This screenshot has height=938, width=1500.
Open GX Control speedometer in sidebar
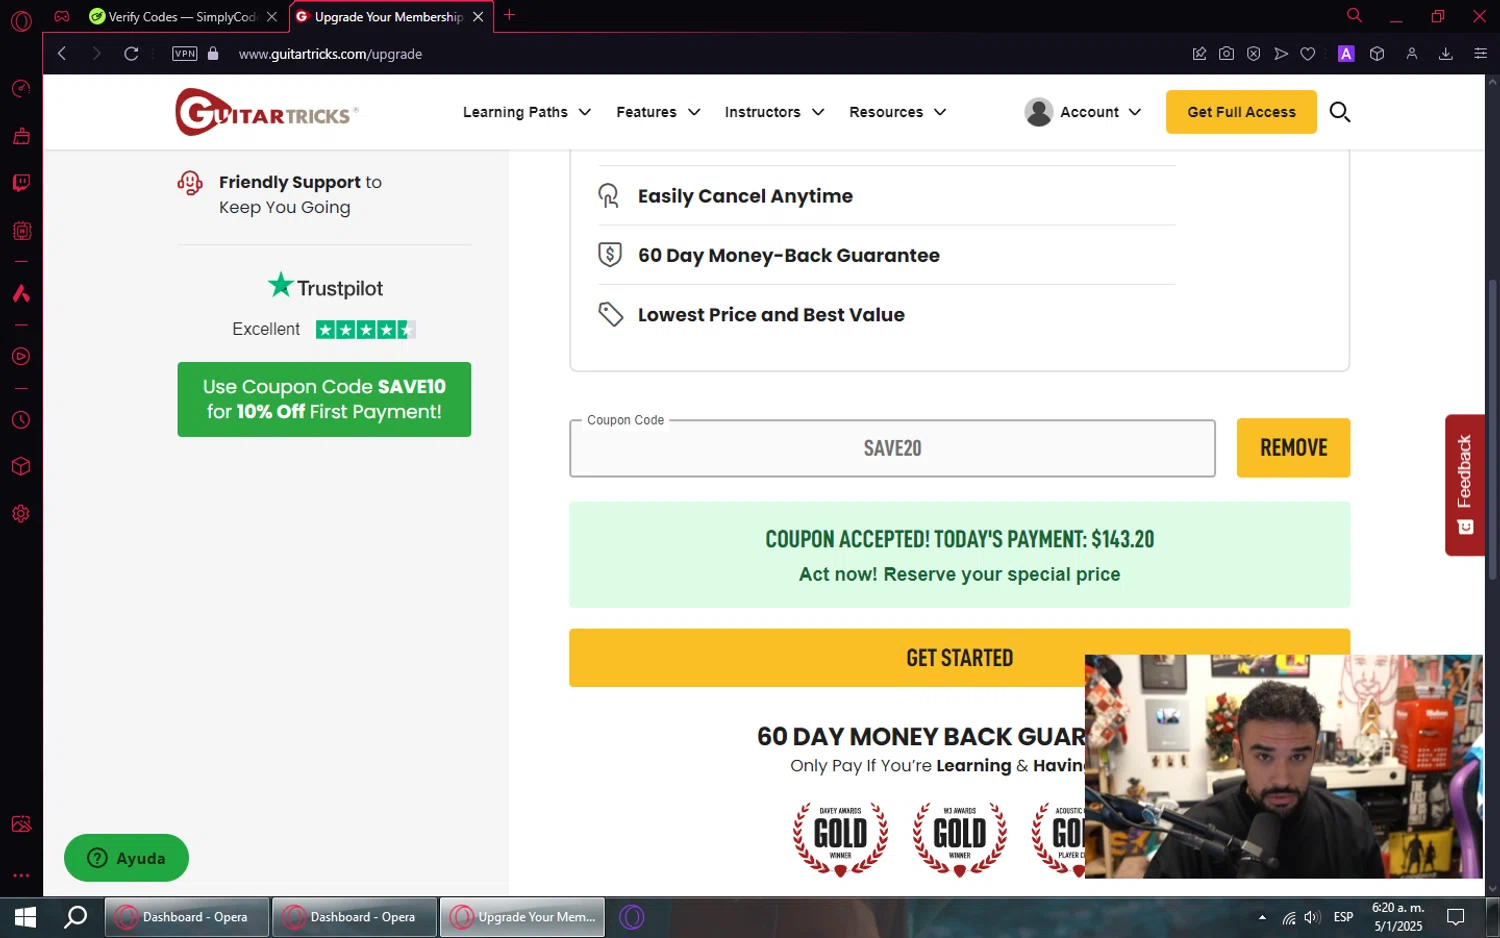pyautogui.click(x=21, y=89)
